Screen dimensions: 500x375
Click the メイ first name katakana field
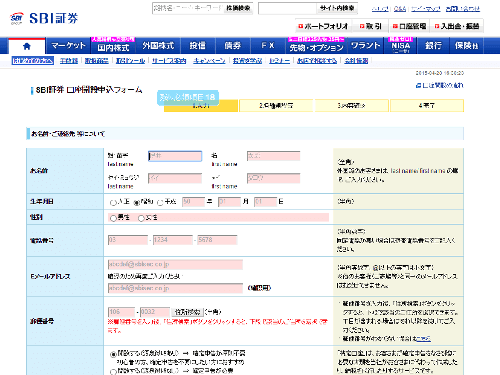[x=274, y=178]
